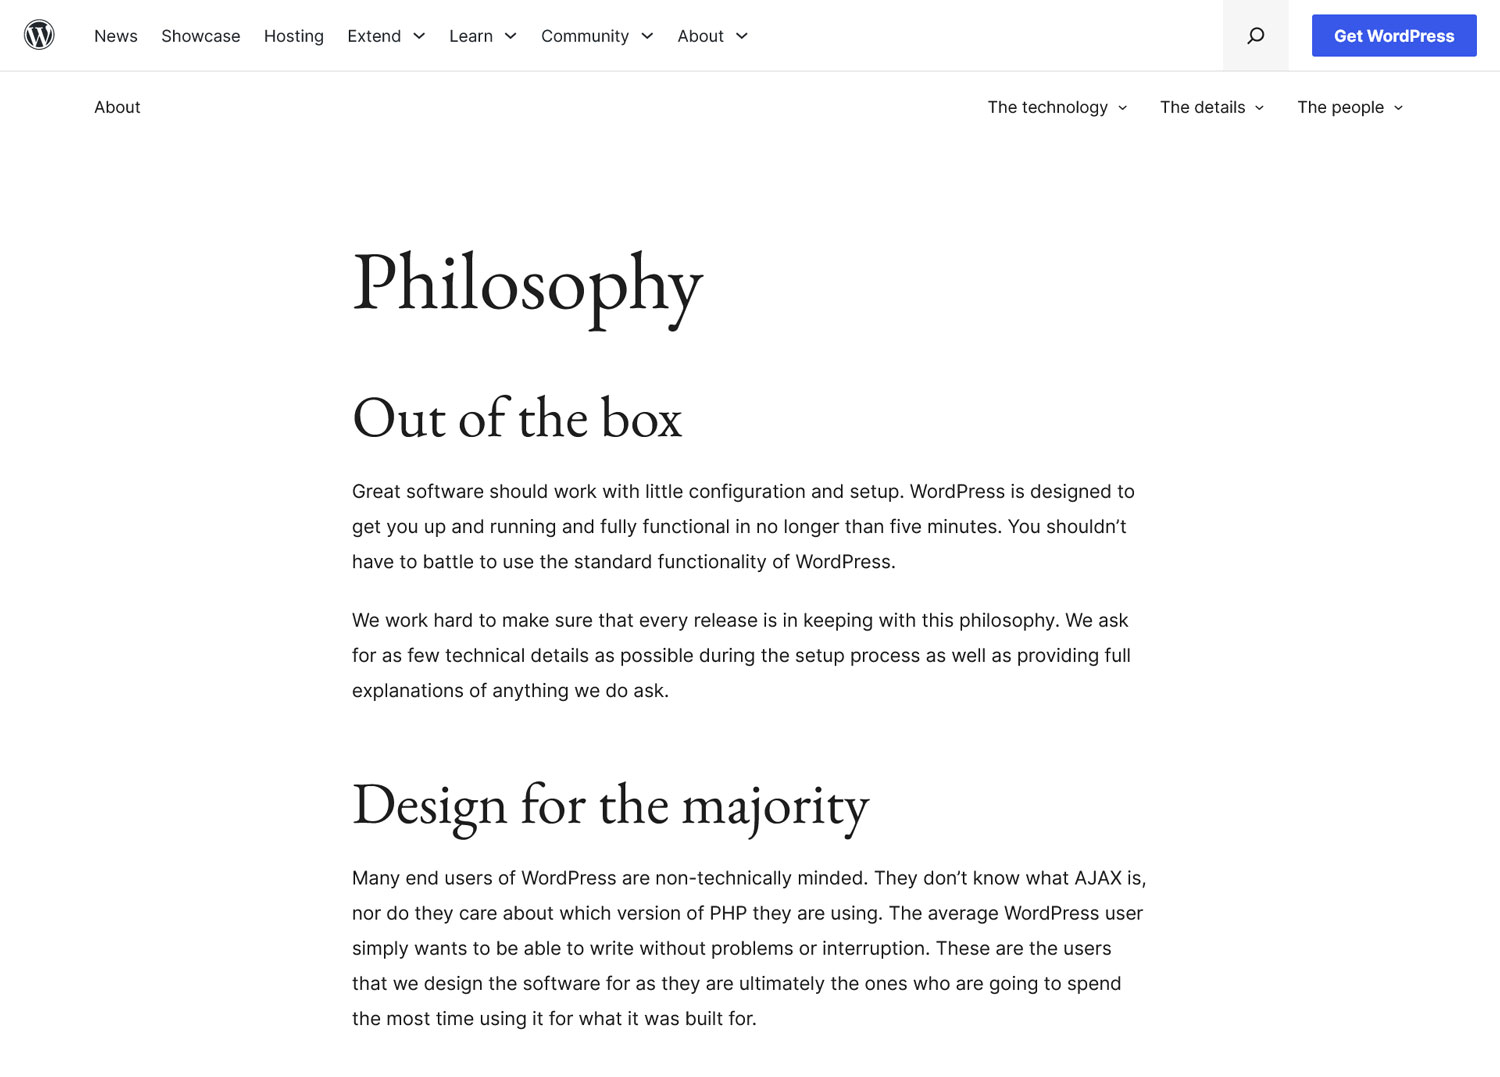Click the WordPress logo icon
1500x1077 pixels.
coord(40,34)
